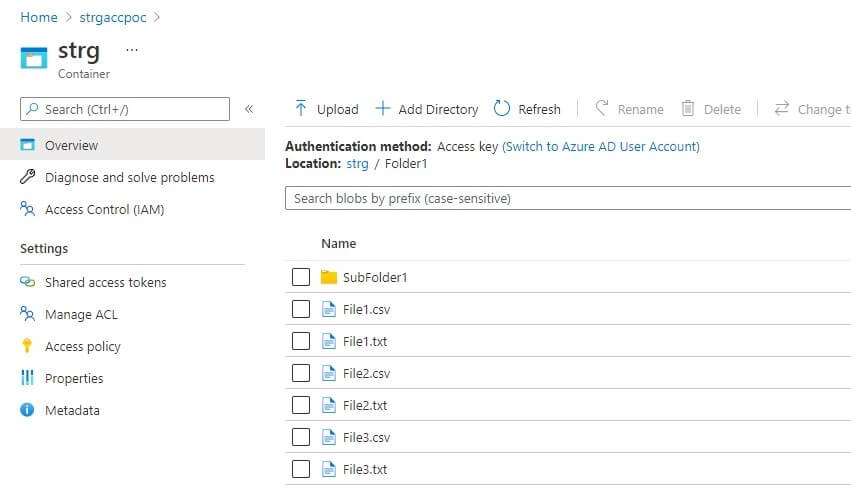Click the Add Directory plus icon

(x=382, y=109)
